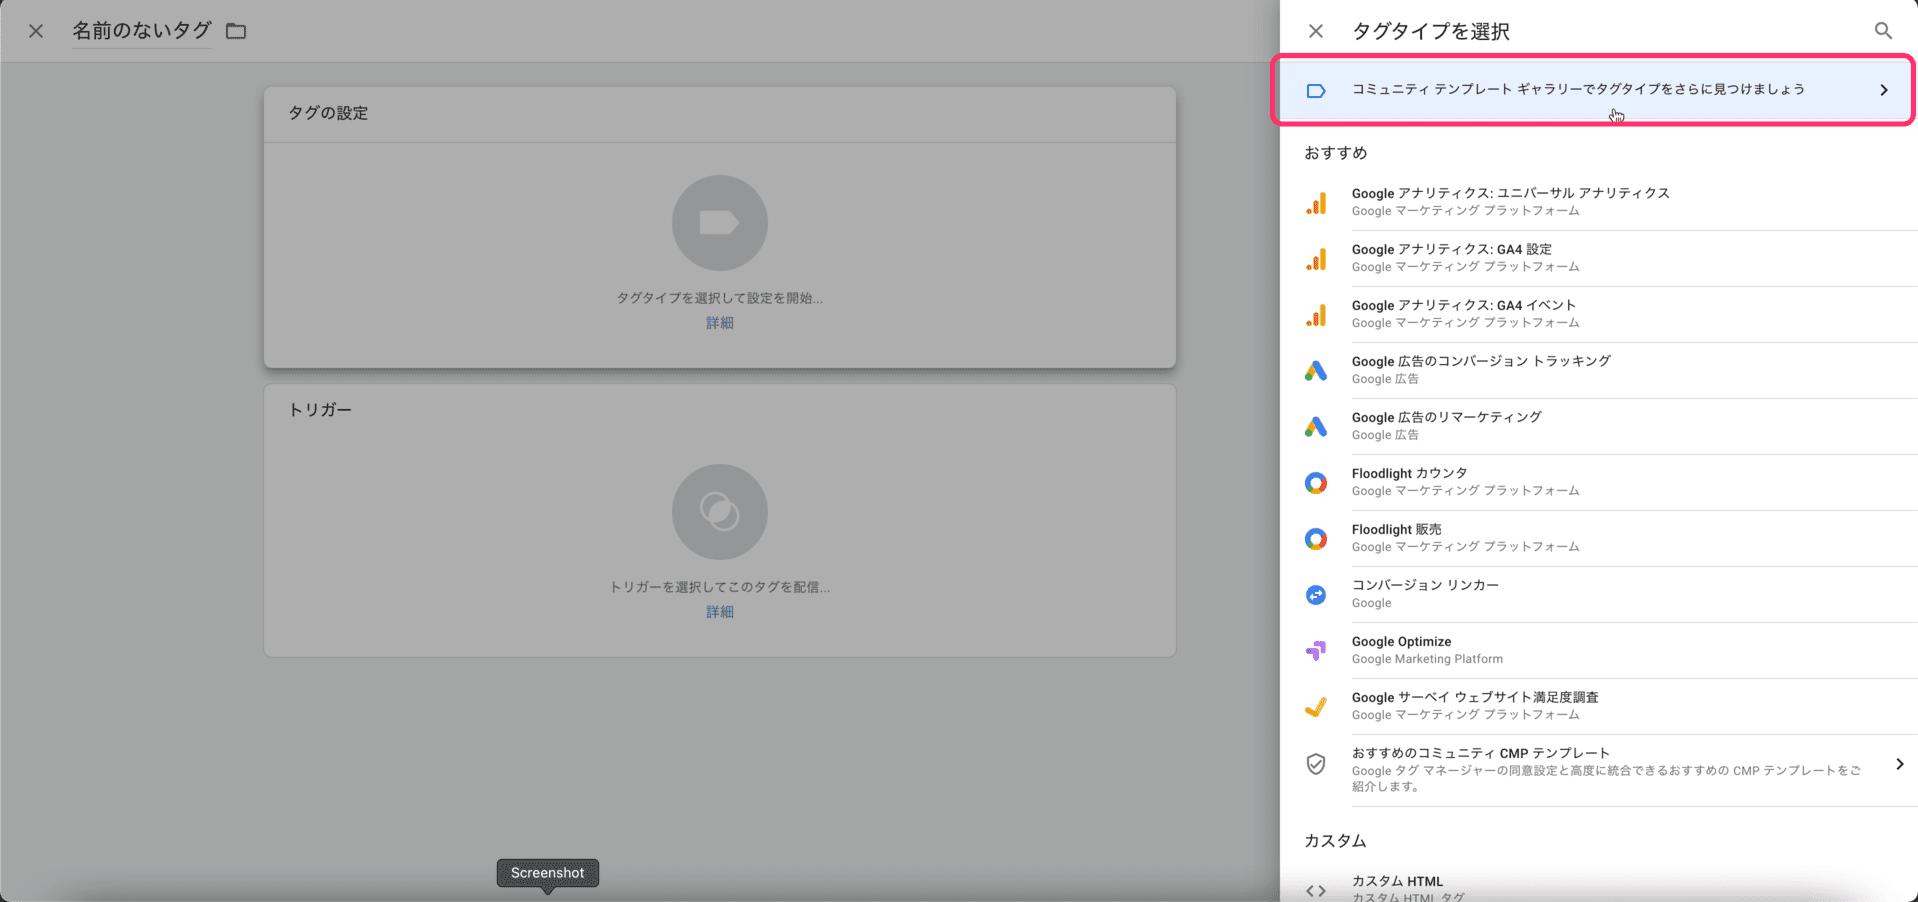
Task: Choose Google アナリティクス: GA4 設定
Action: point(1598,259)
